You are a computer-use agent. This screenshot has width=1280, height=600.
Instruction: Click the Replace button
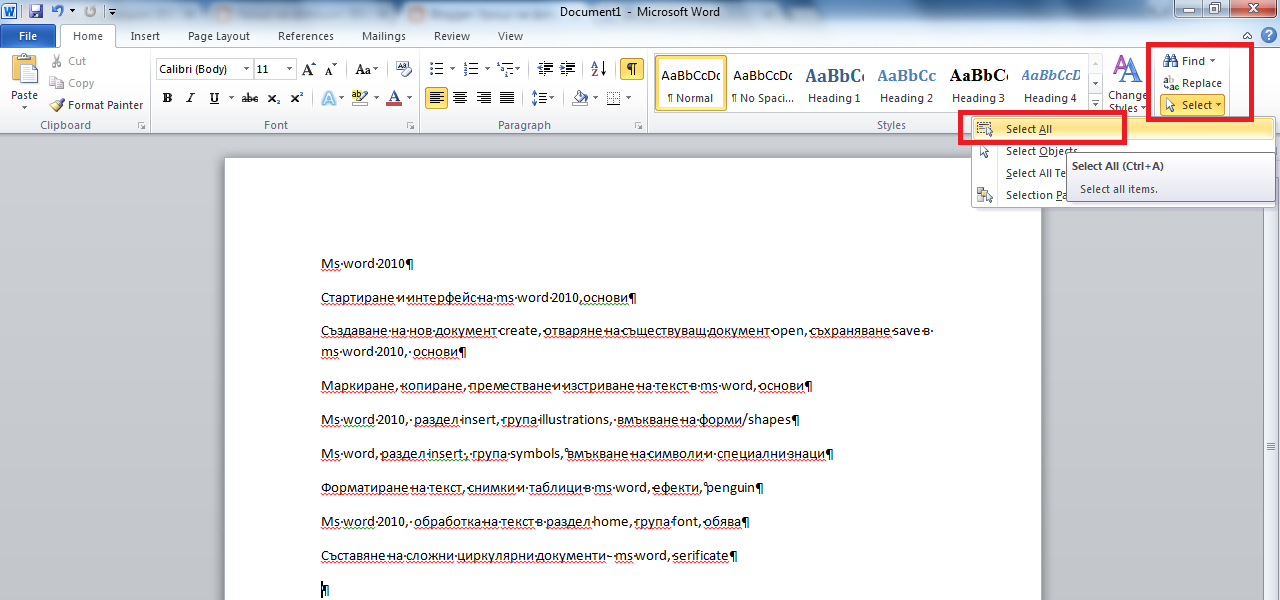coord(1192,83)
